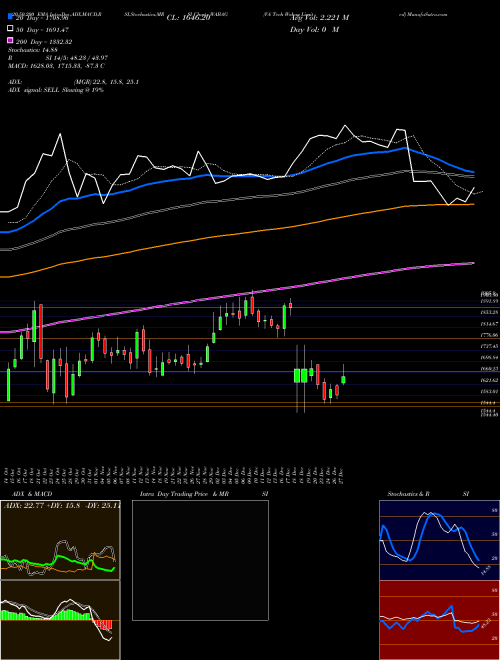Click the '200 Day = 1832.32' legend text
Image resolution: width=500 pixels, height=660 pixels.
coord(44,42)
